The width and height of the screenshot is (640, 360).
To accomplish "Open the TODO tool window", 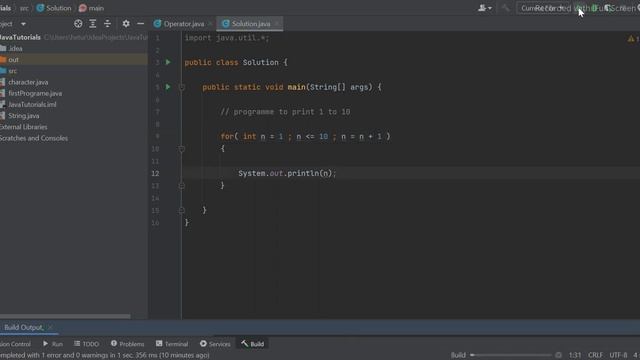I will (87, 344).
